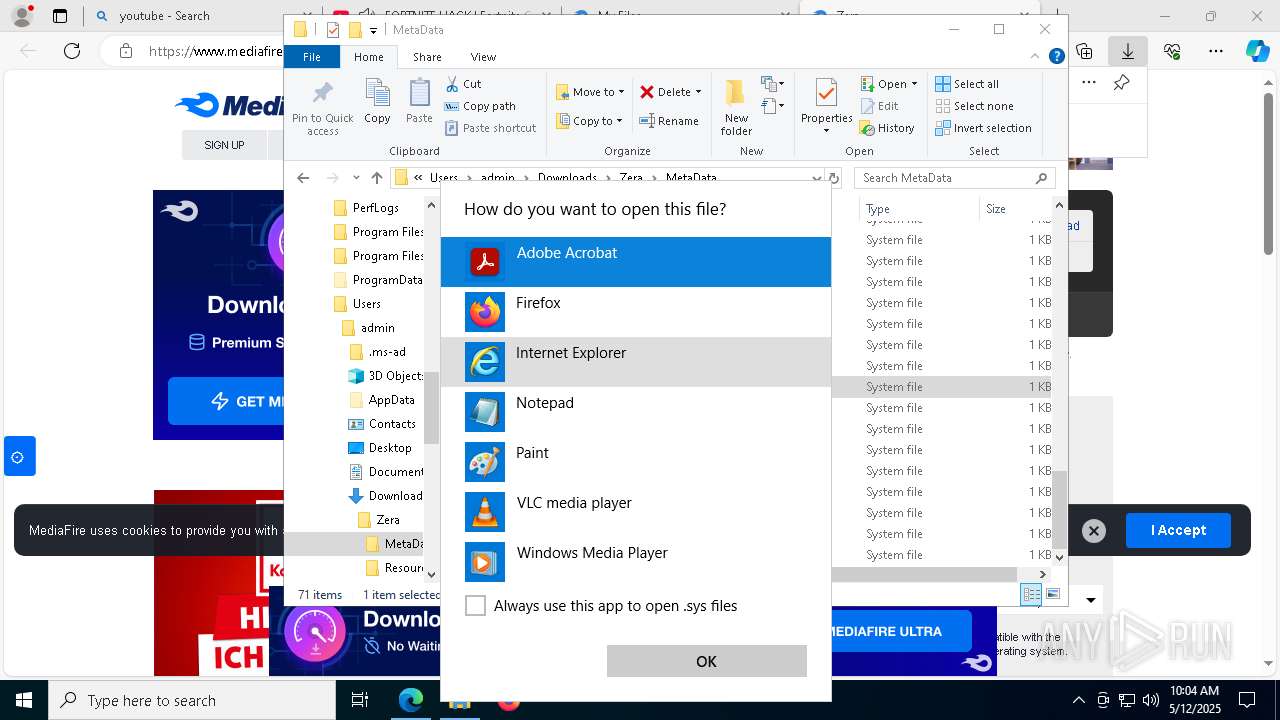
Task: Create a New folder from ribbon
Action: tap(736, 108)
